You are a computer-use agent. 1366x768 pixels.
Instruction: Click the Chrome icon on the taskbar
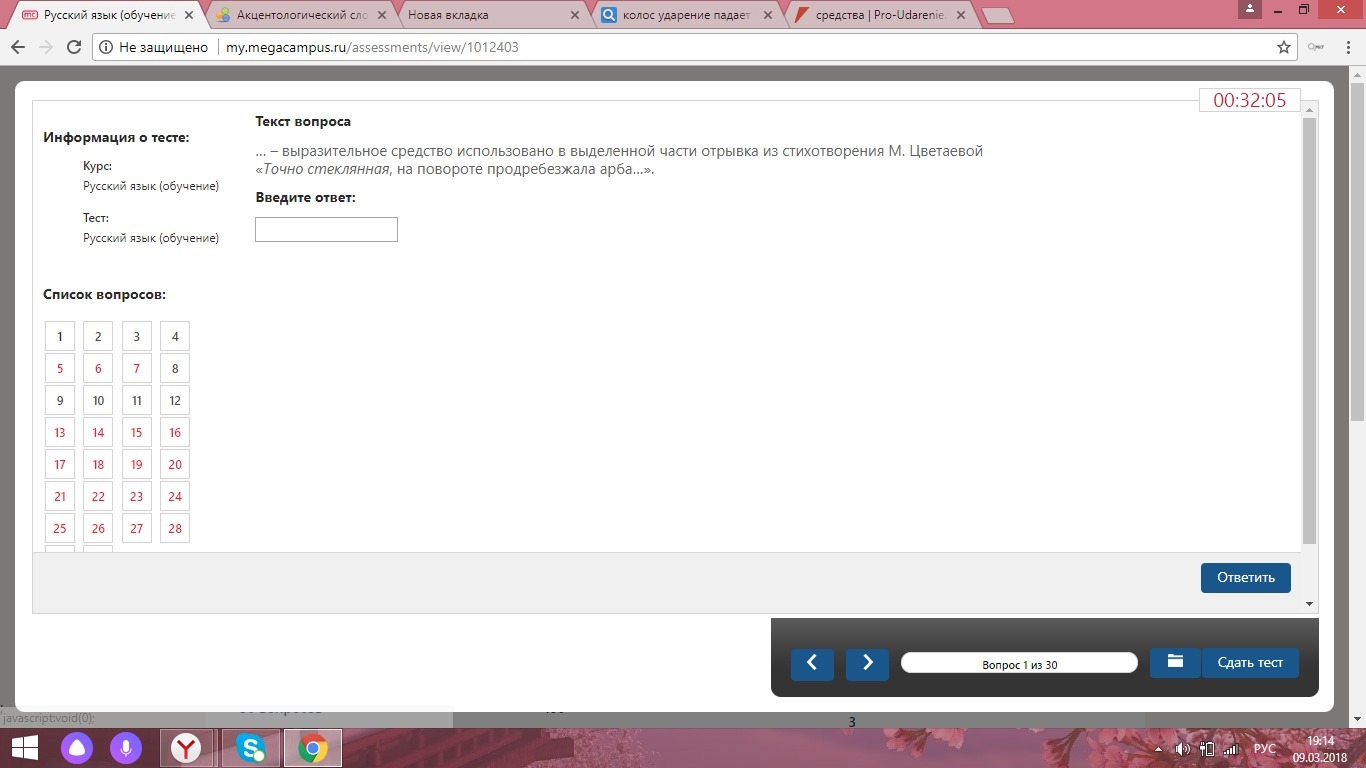[313, 748]
